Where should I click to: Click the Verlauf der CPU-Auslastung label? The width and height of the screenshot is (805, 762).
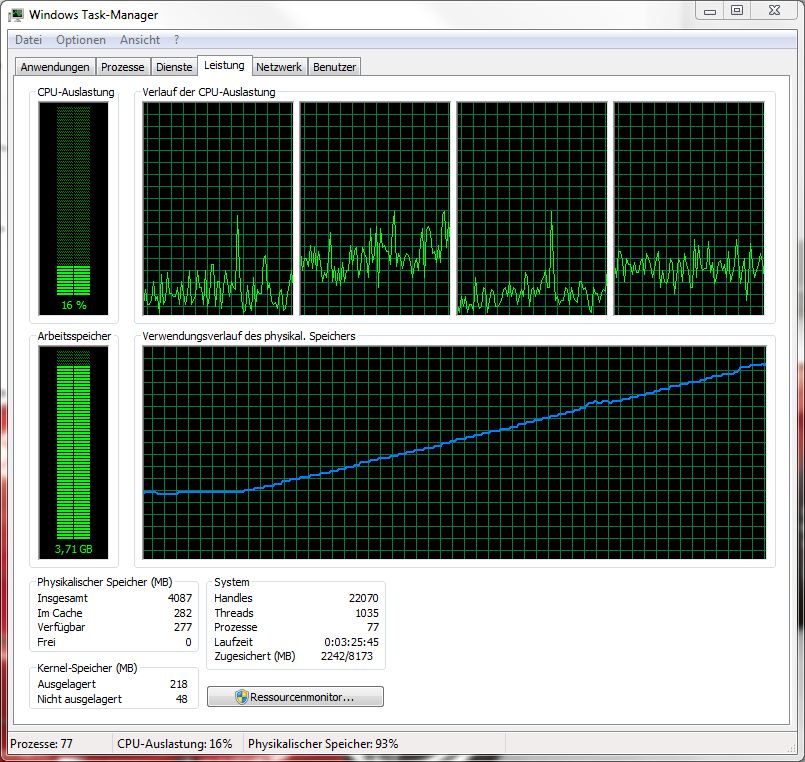coord(209,92)
